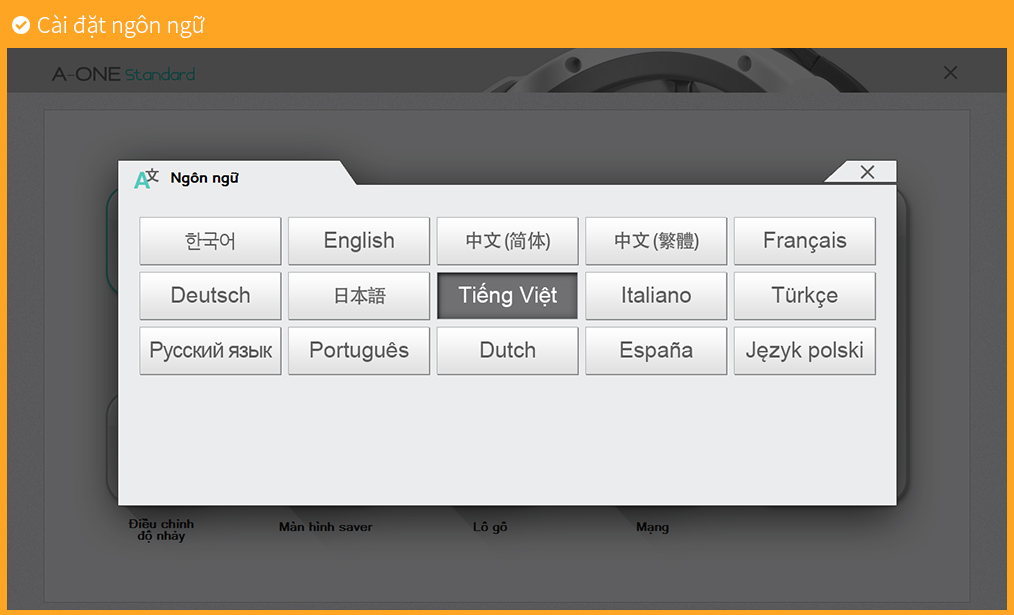Choose English as the language
The image size is (1014, 615).
(359, 241)
